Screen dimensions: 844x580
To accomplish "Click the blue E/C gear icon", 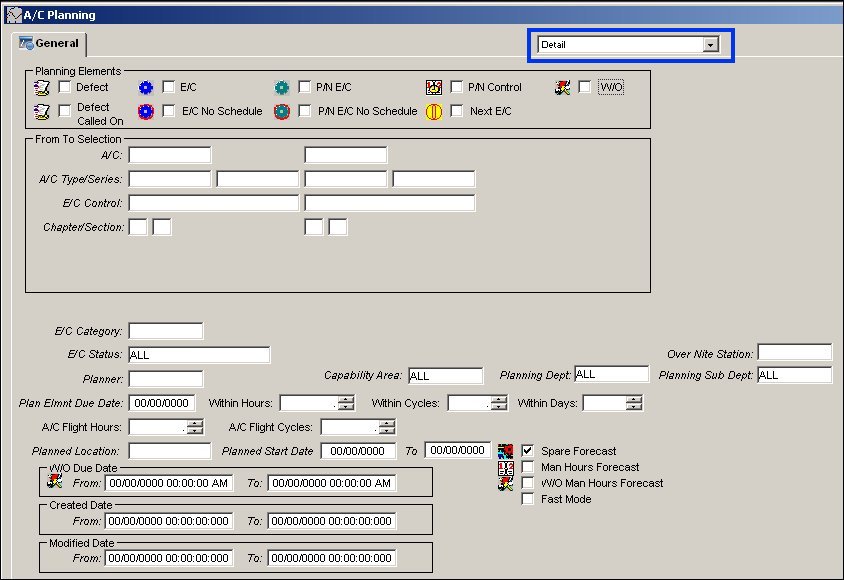I will point(146,87).
